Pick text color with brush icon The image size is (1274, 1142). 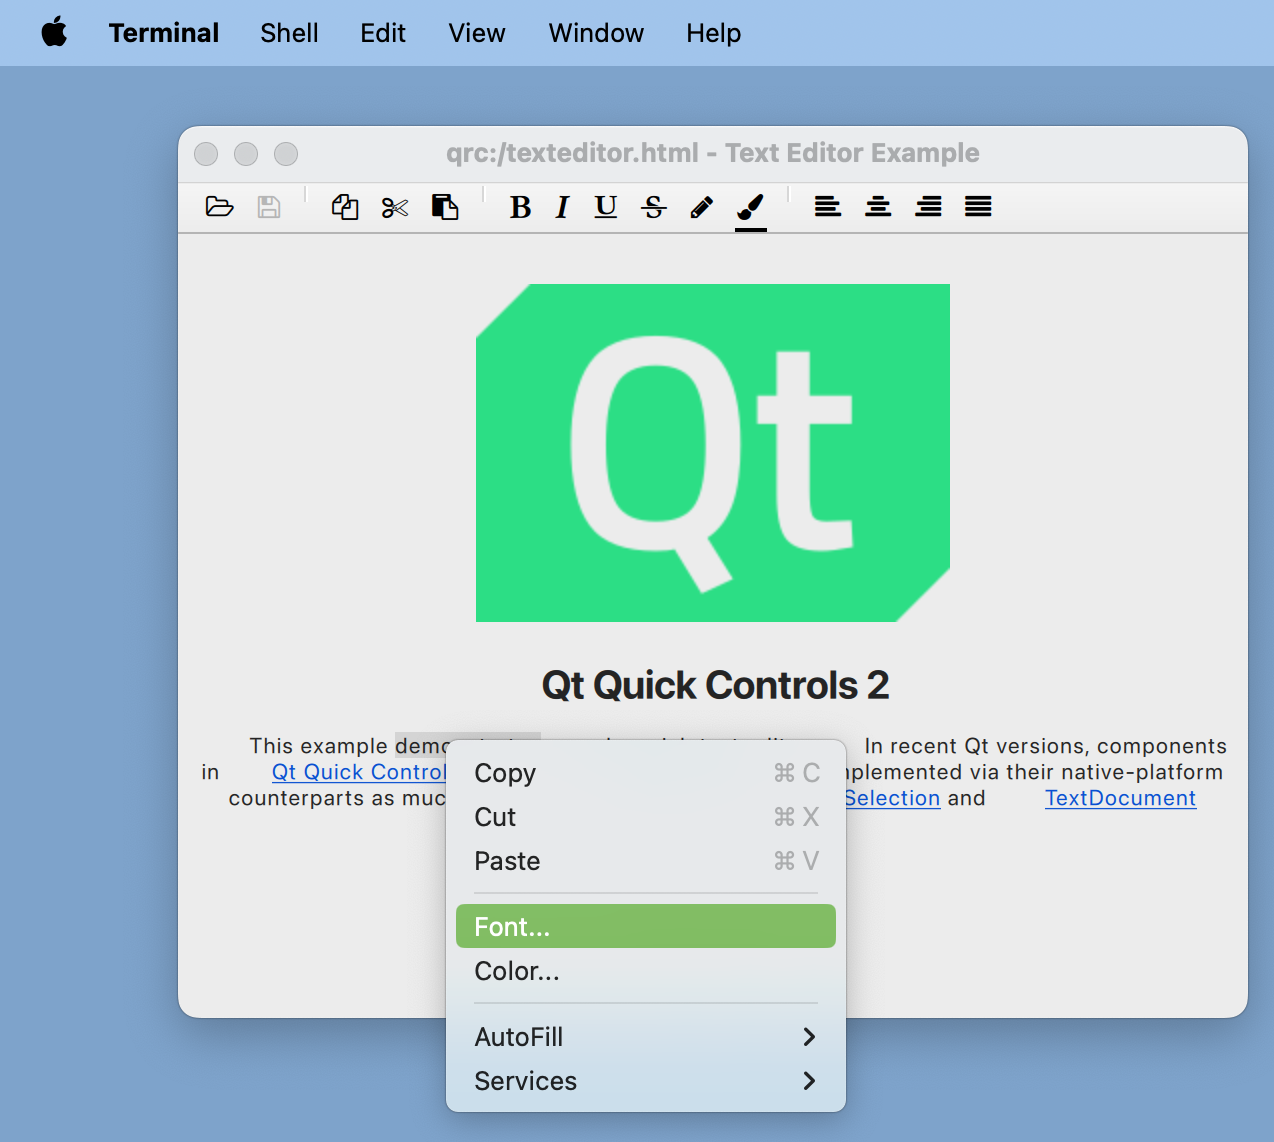[751, 207]
